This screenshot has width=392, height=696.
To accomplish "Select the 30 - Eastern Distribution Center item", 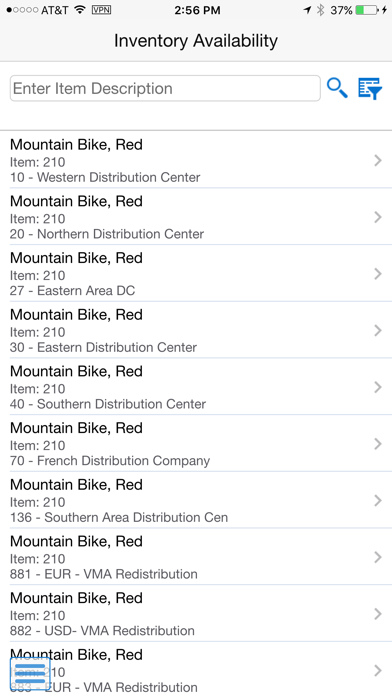I will click(196, 330).
